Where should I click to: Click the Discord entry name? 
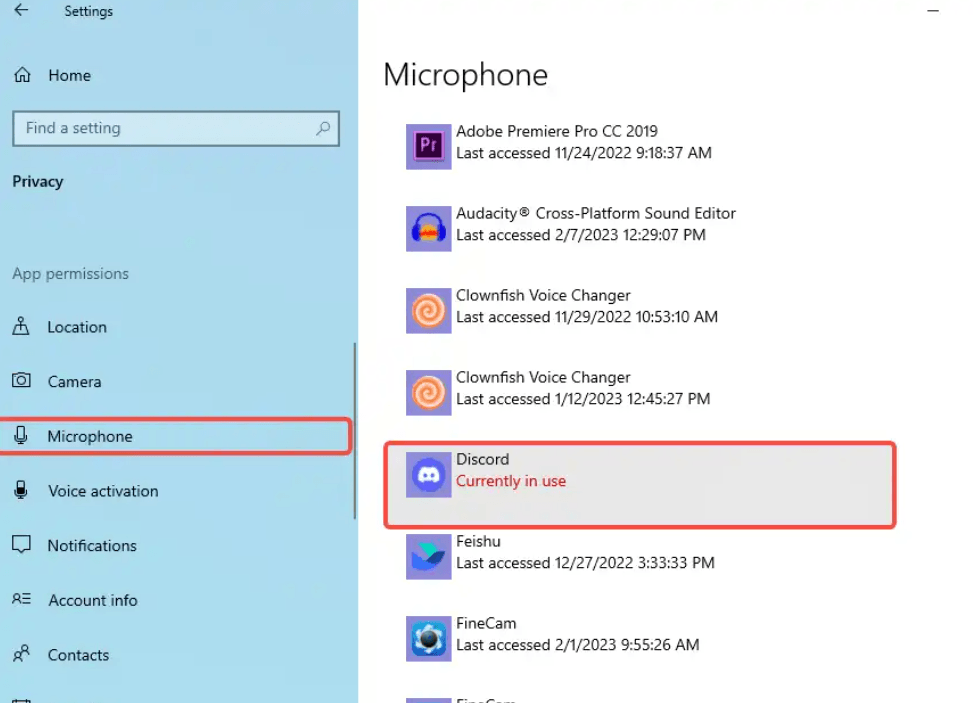click(x=482, y=459)
